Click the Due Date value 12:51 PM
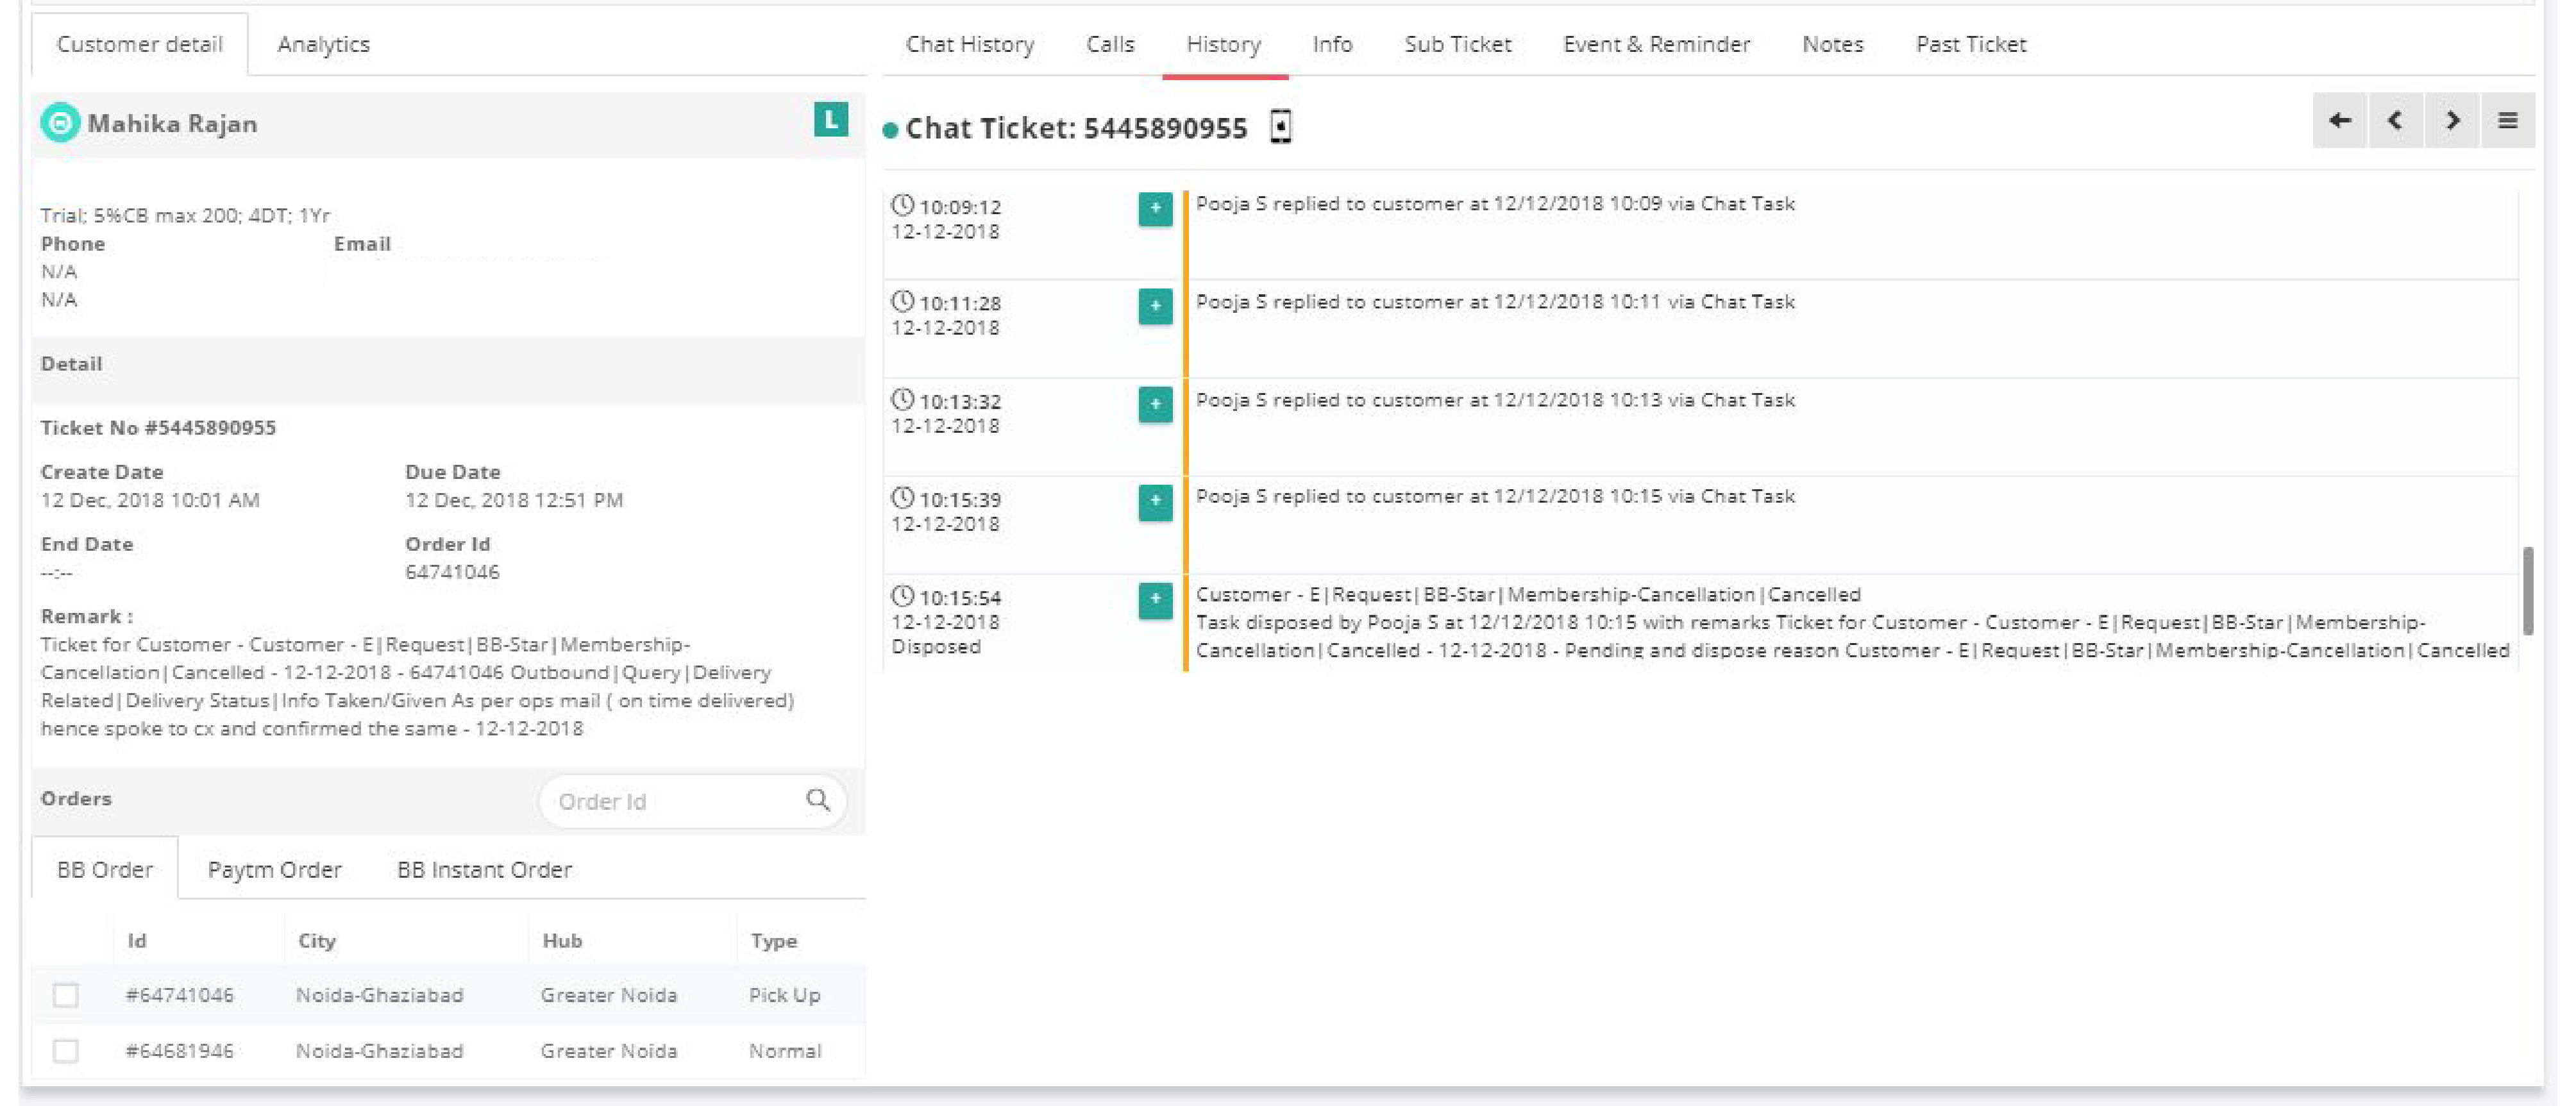Viewport: 2576px width, 1106px height. point(513,500)
